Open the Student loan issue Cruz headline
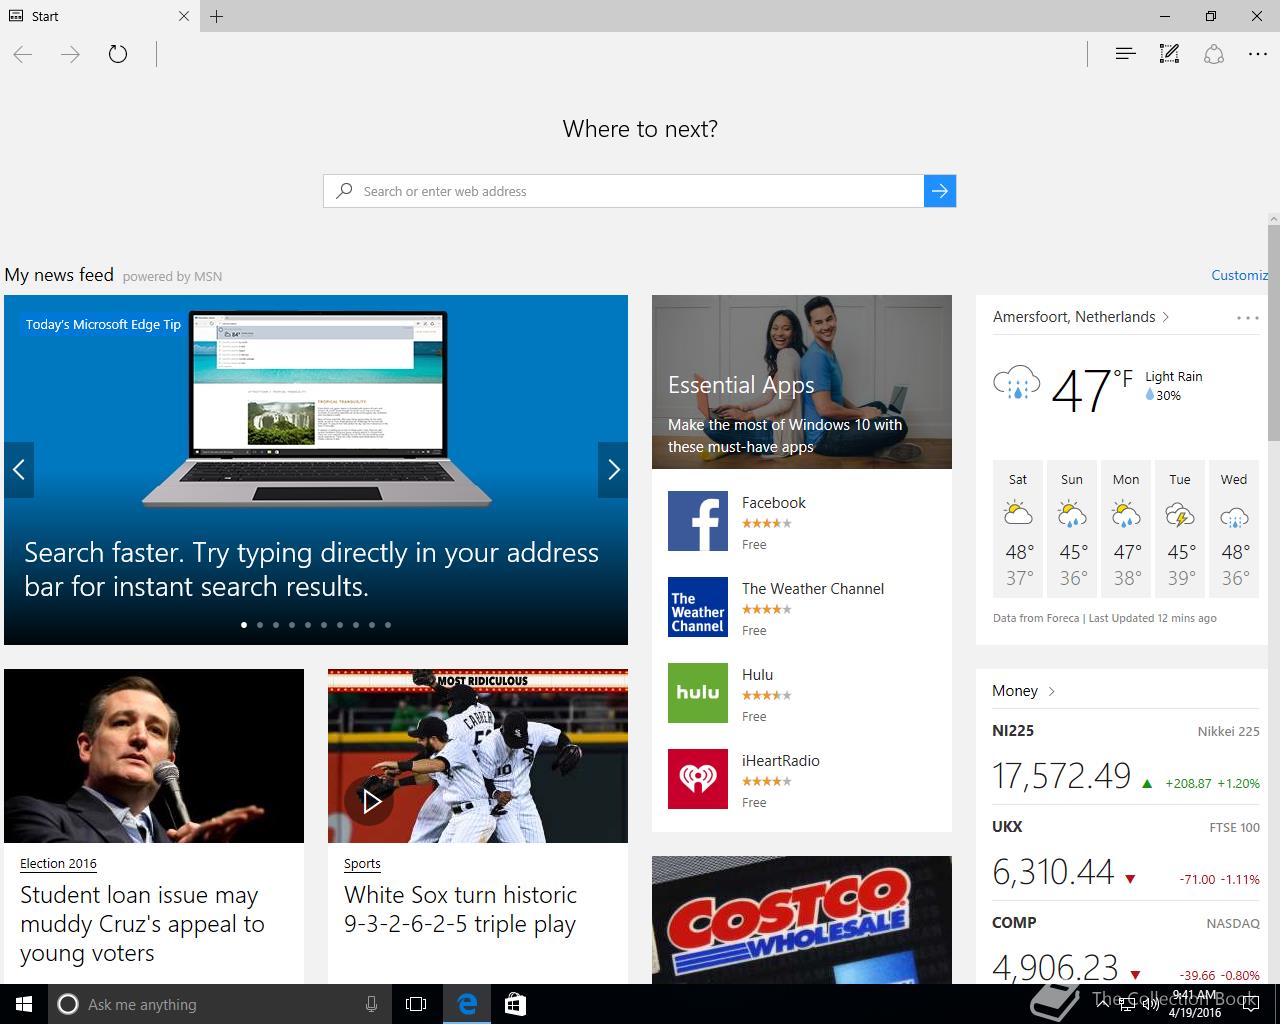1280x1024 pixels. [x=142, y=924]
